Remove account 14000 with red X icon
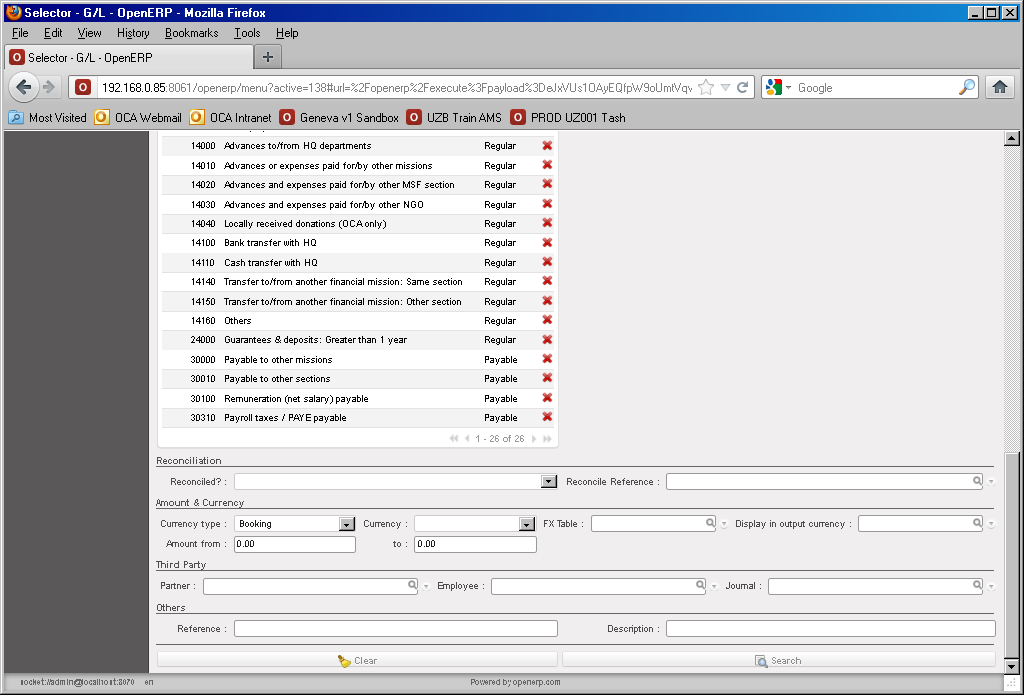Screen dimensions: 1024x695 click(547, 146)
